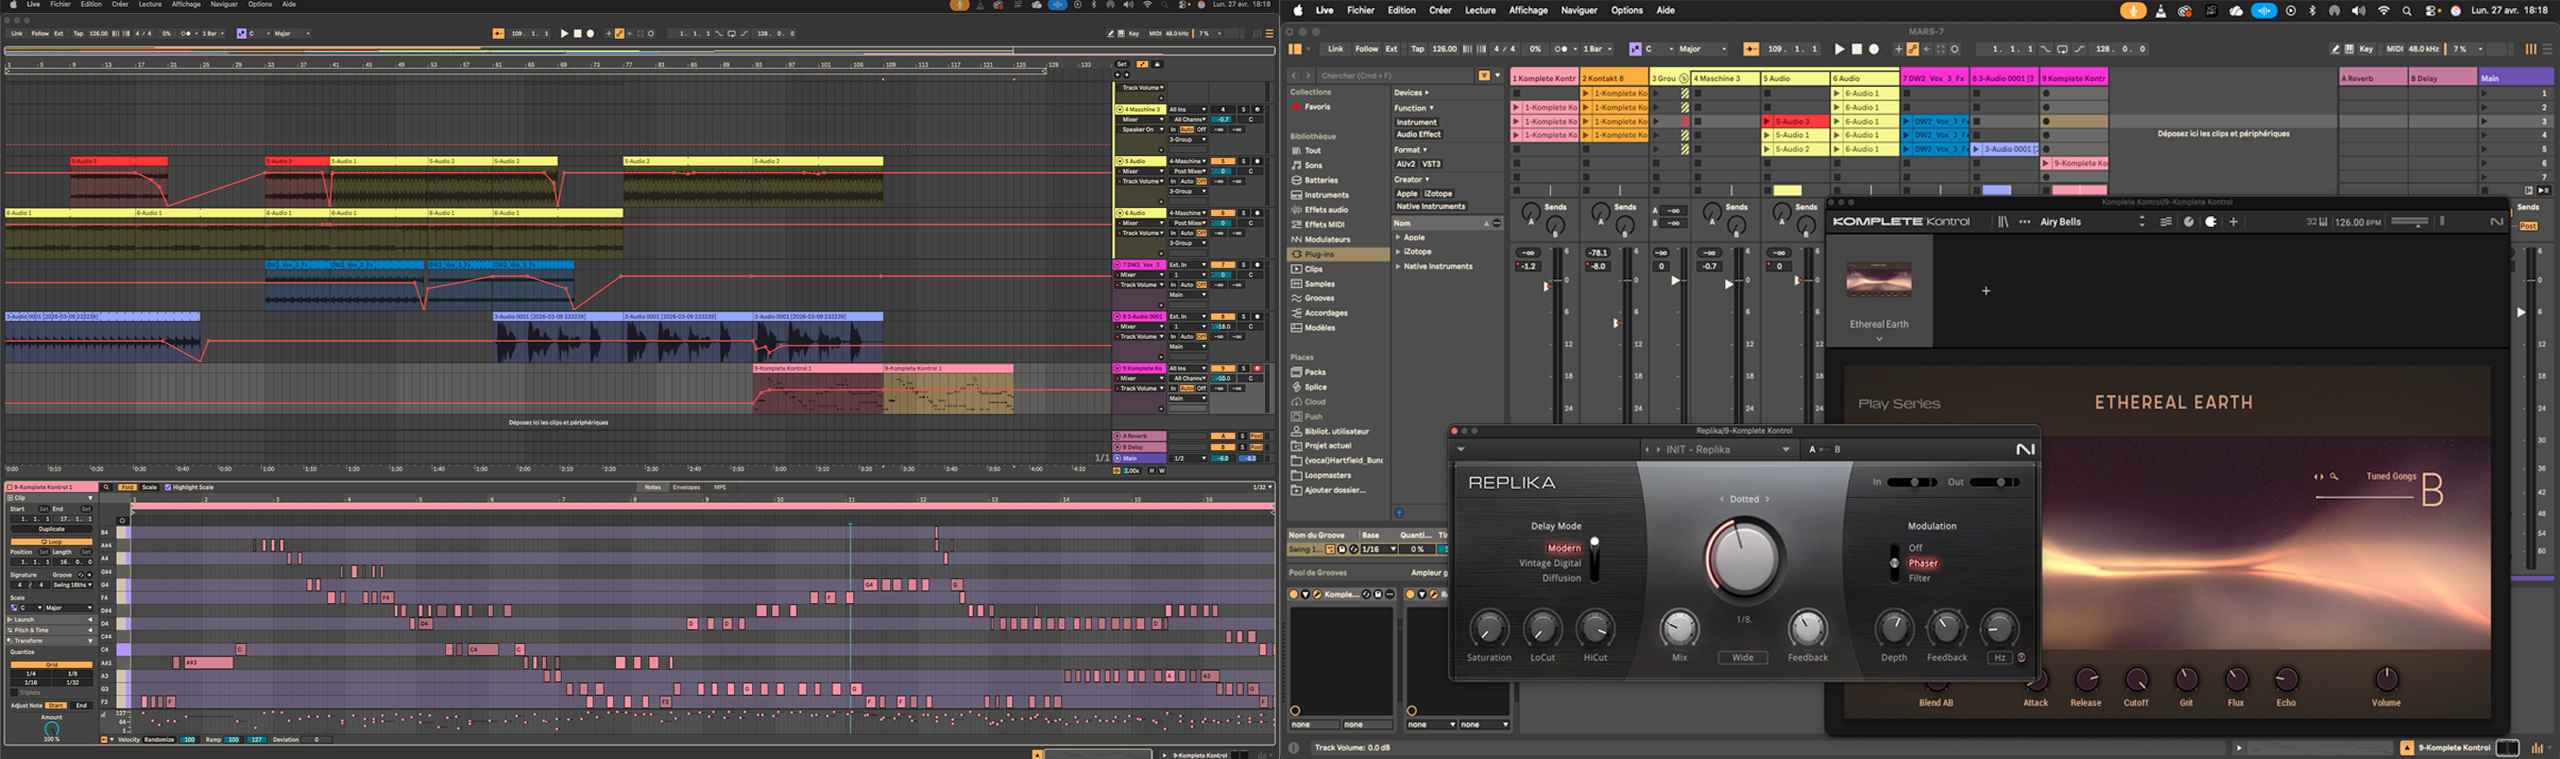Viewport: 2560px width, 759px height.
Task: Click the Info view icon beside Track Volume status
Action: 1294,748
